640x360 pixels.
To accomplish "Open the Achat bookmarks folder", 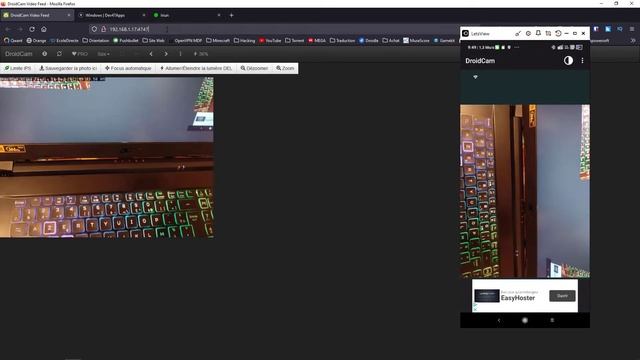I will point(391,40).
